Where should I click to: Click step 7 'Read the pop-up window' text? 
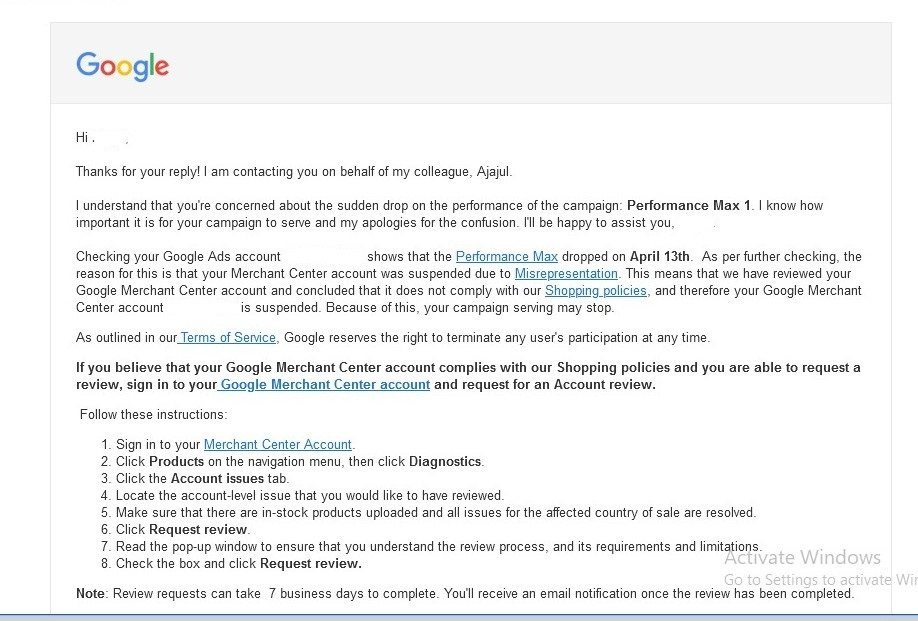point(439,546)
